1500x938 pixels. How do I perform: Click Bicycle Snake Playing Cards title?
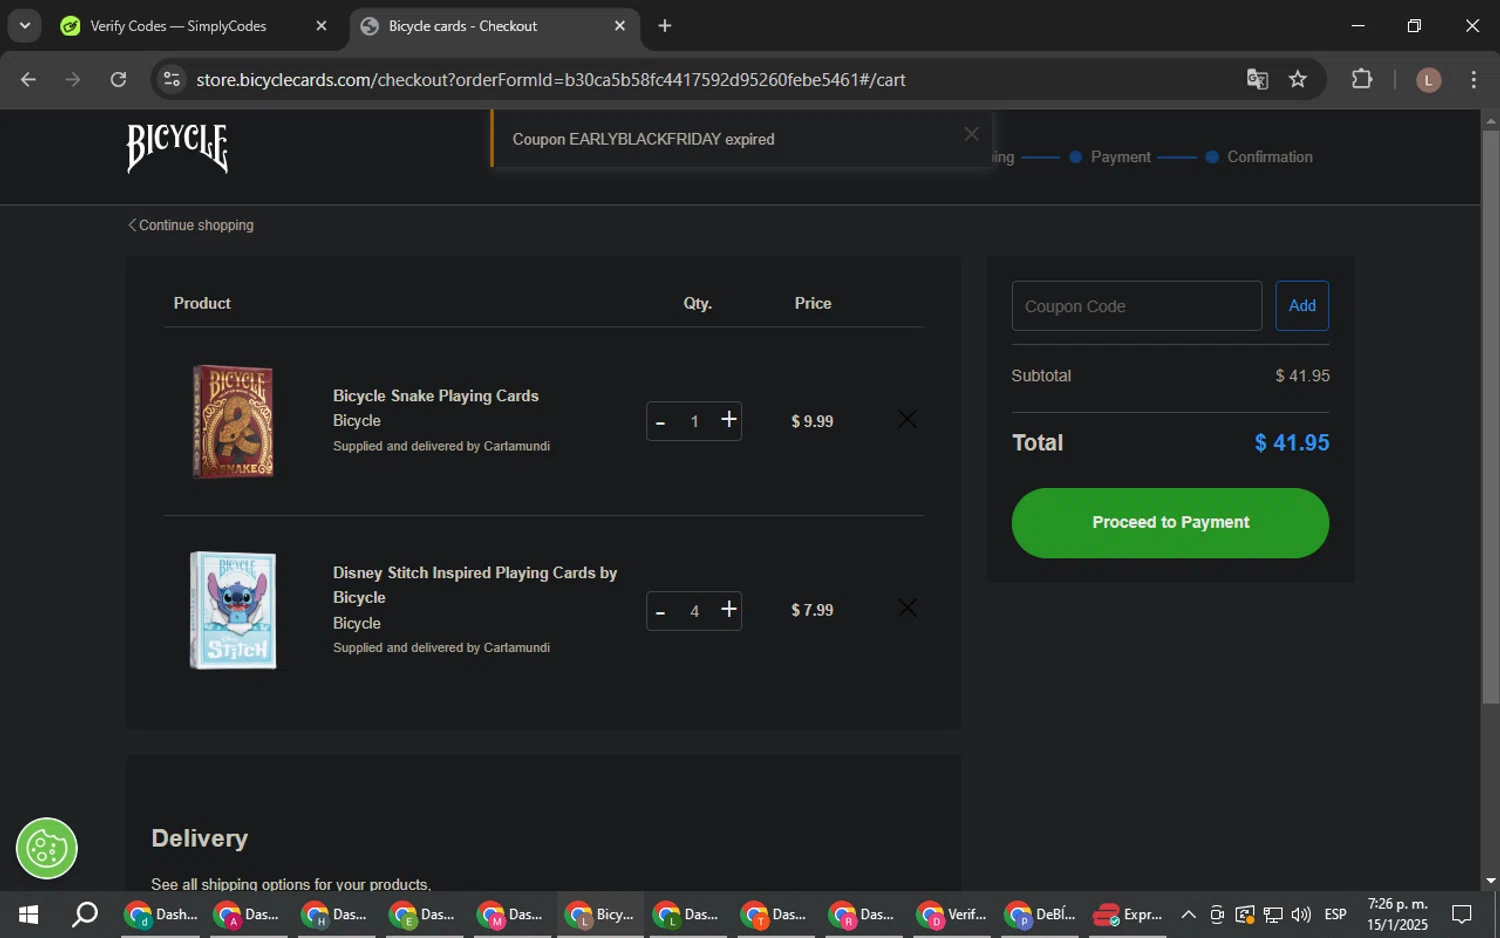point(436,396)
